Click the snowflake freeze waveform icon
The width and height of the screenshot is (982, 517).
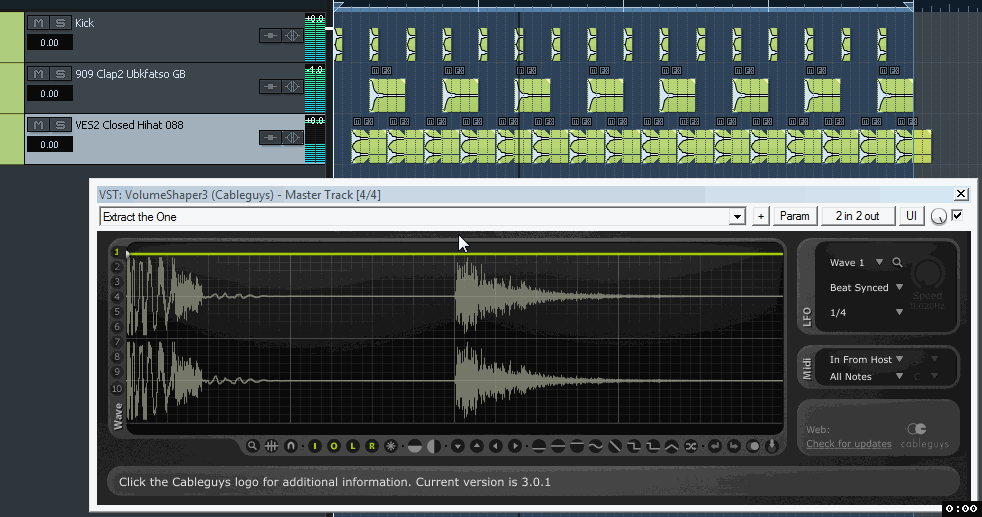(x=391, y=446)
